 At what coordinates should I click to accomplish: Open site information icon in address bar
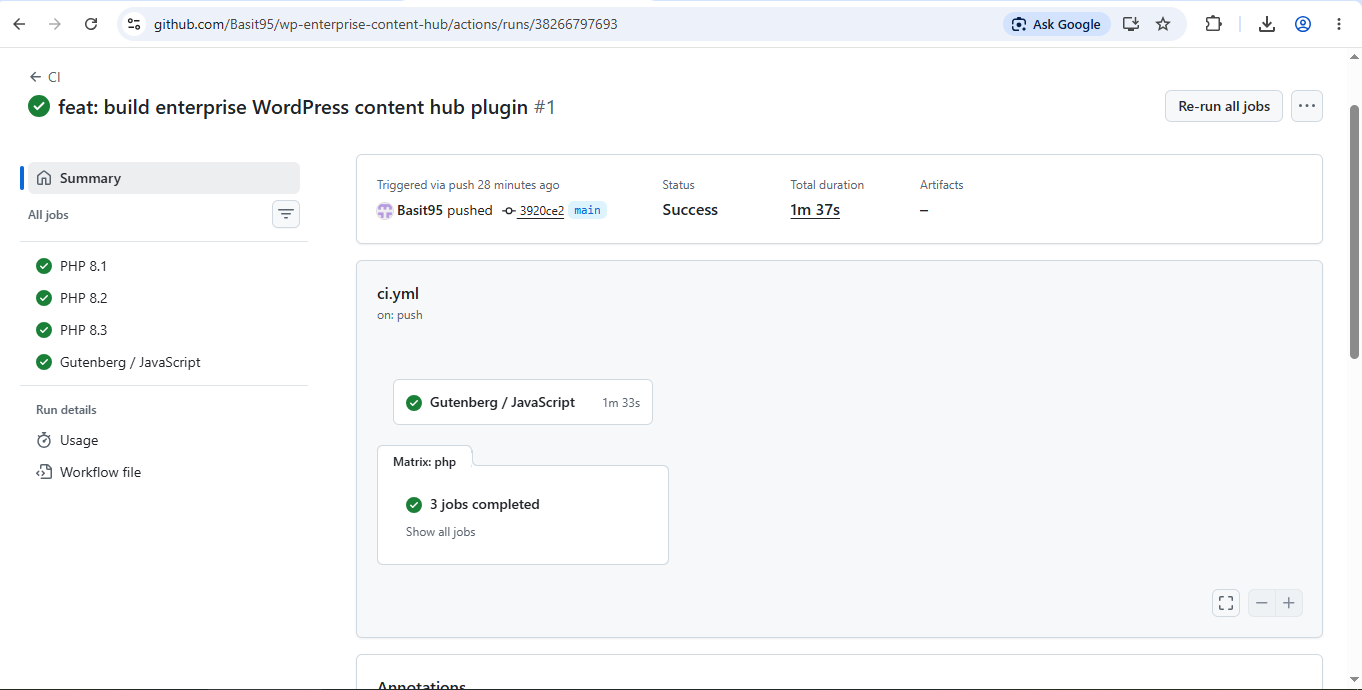coord(134,24)
